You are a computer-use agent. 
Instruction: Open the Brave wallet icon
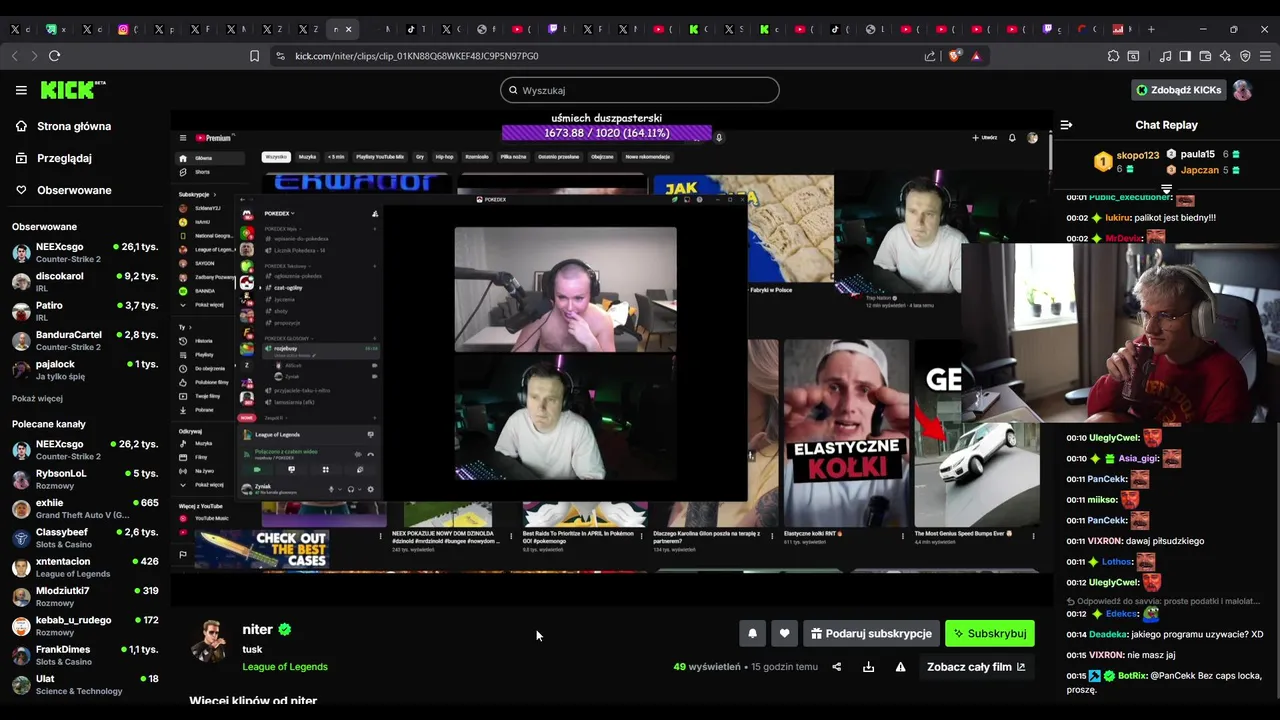coord(1205,56)
